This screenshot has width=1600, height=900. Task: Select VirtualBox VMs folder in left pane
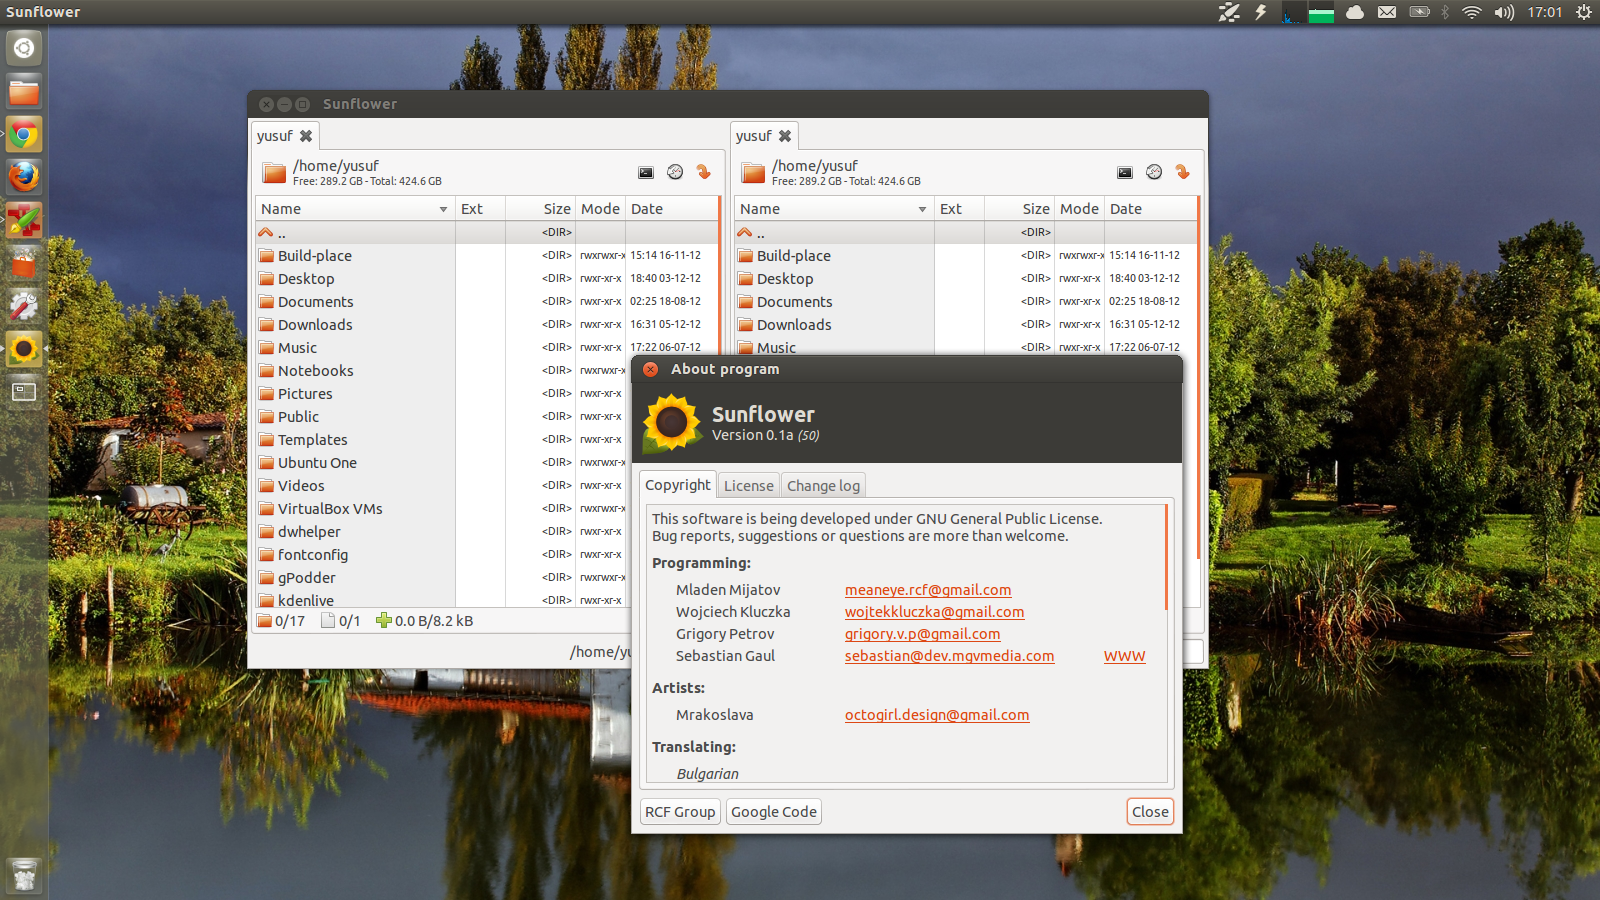(x=443, y=509)
